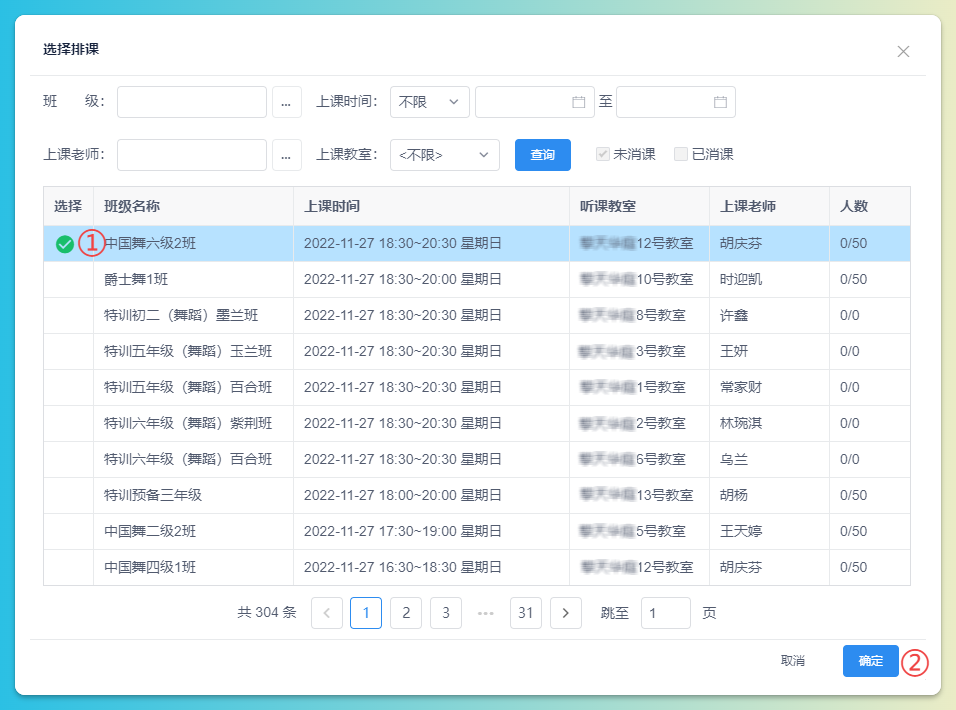Click the end date input field
The width and height of the screenshot is (956, 710).
(x=676, y=102)
